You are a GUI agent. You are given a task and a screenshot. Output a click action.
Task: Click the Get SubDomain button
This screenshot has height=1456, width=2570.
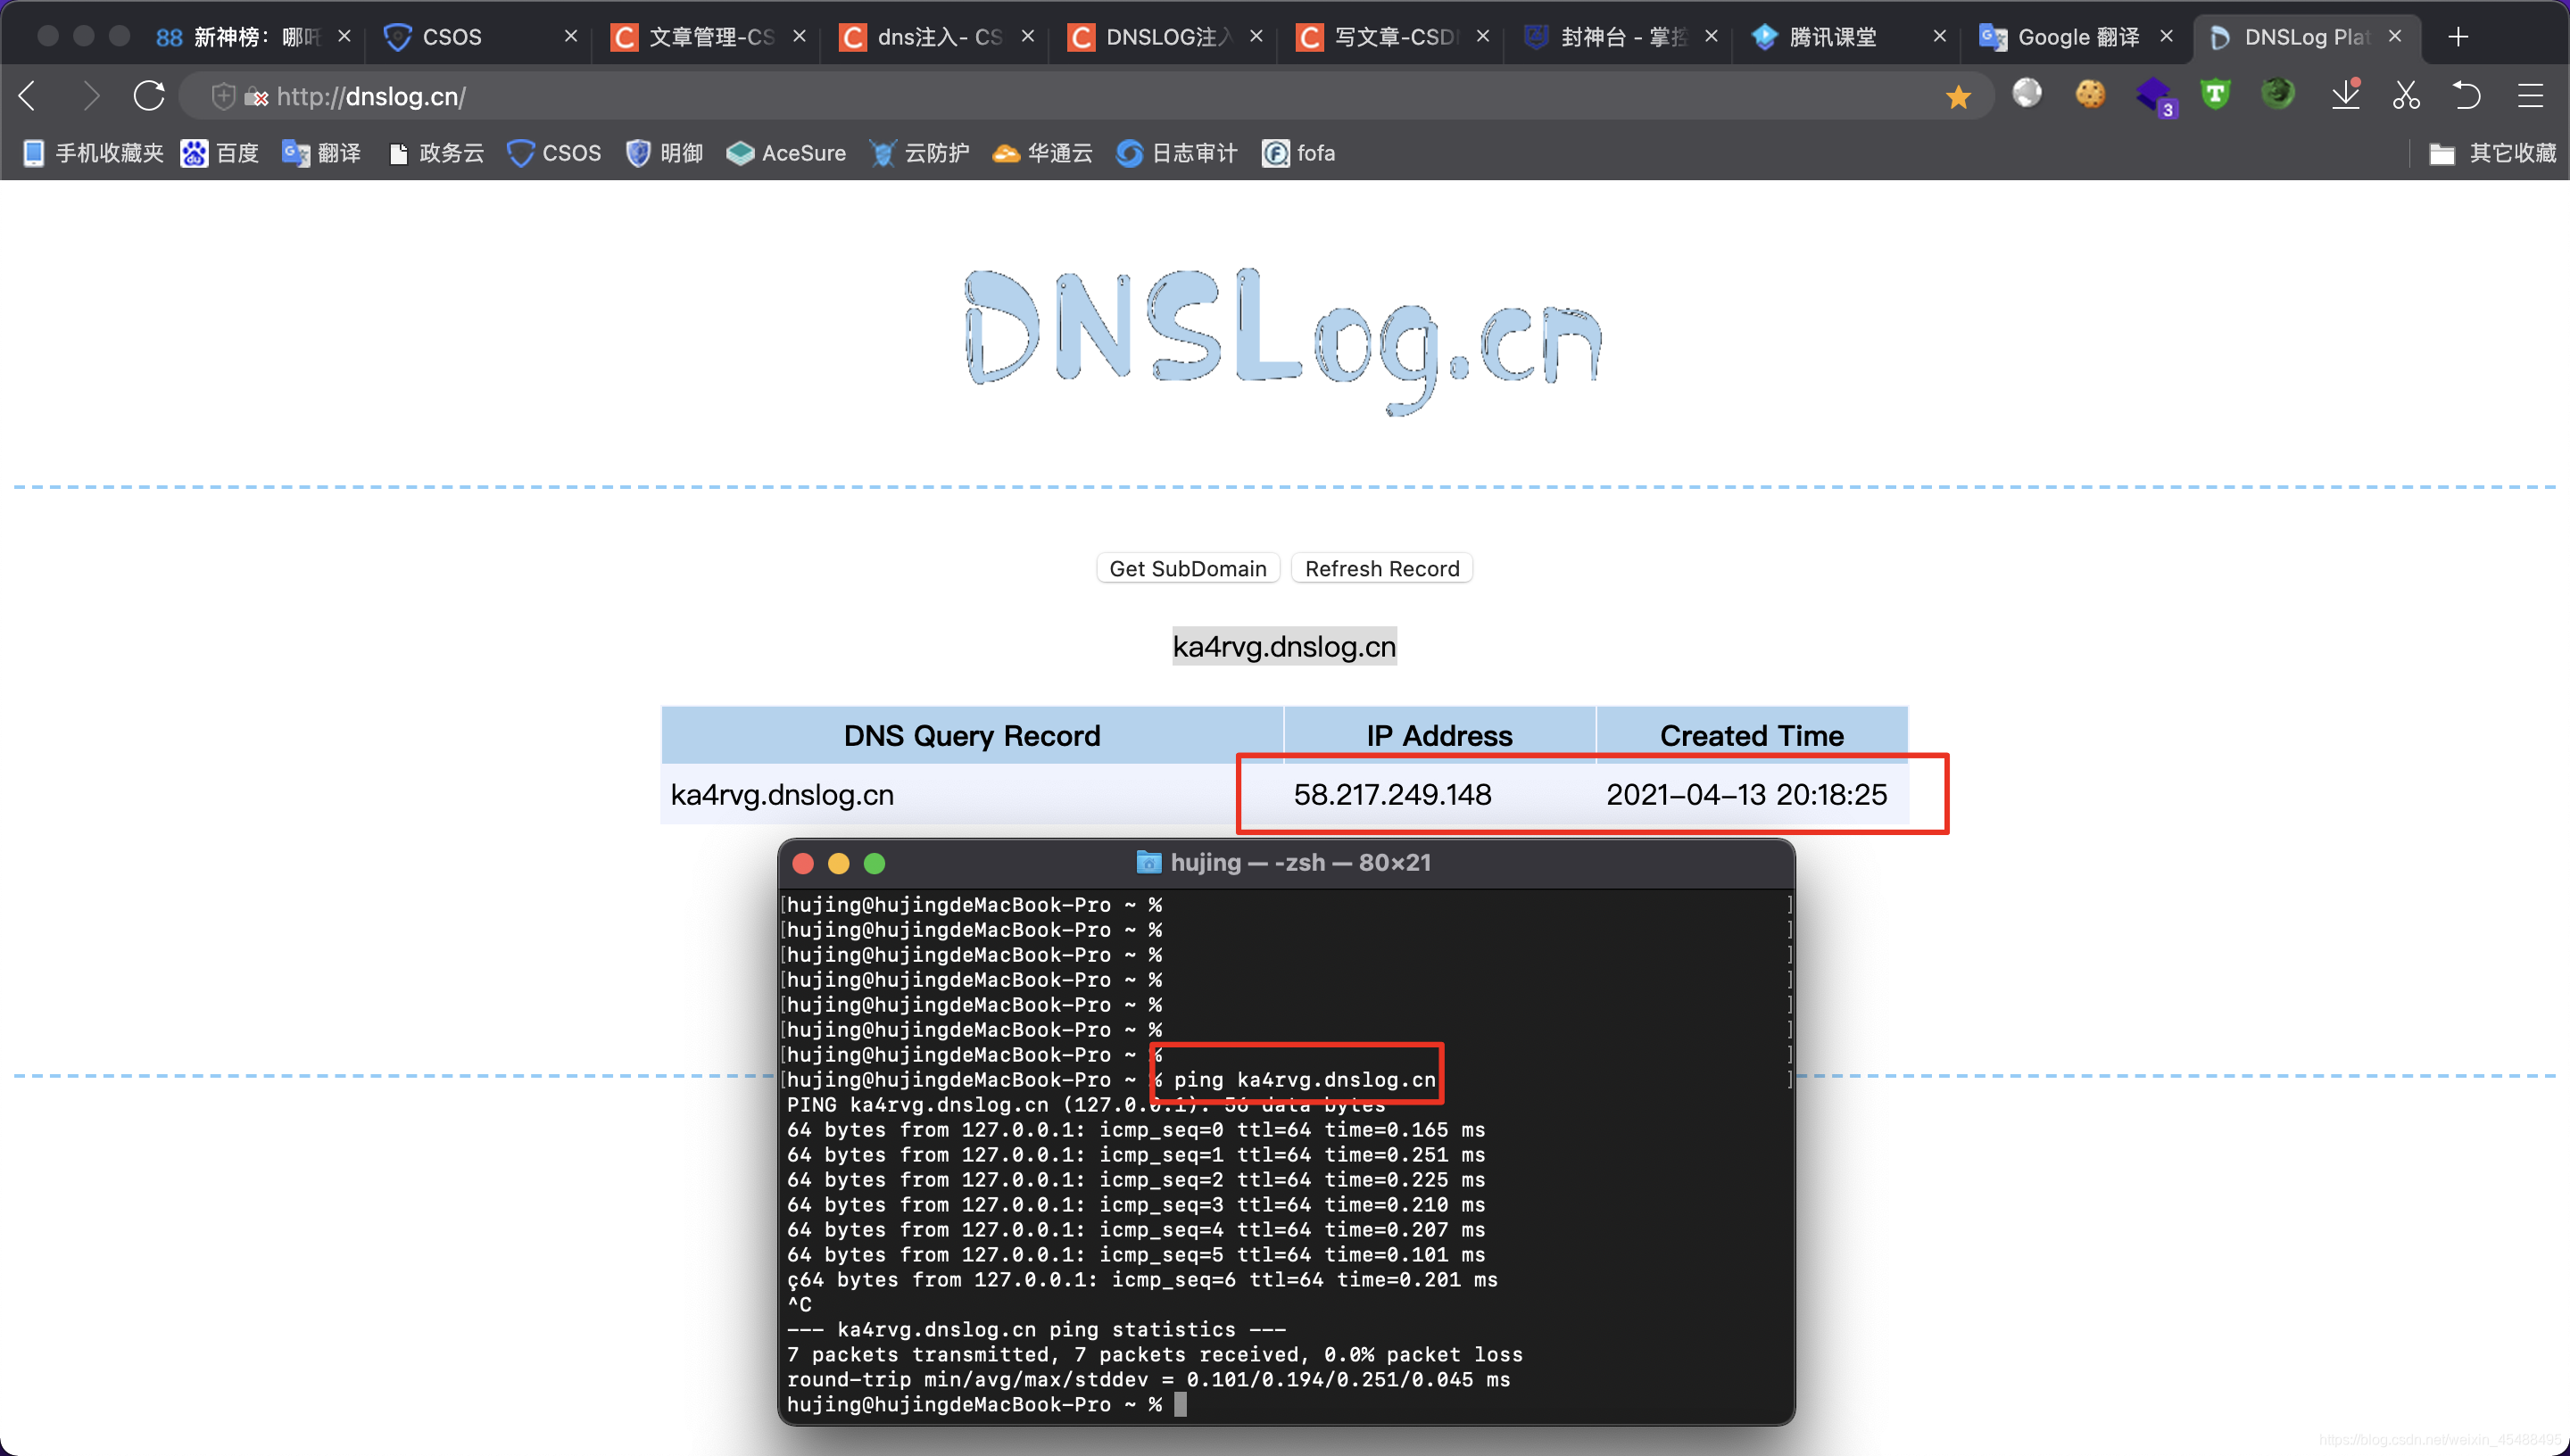click(1187, 568)
